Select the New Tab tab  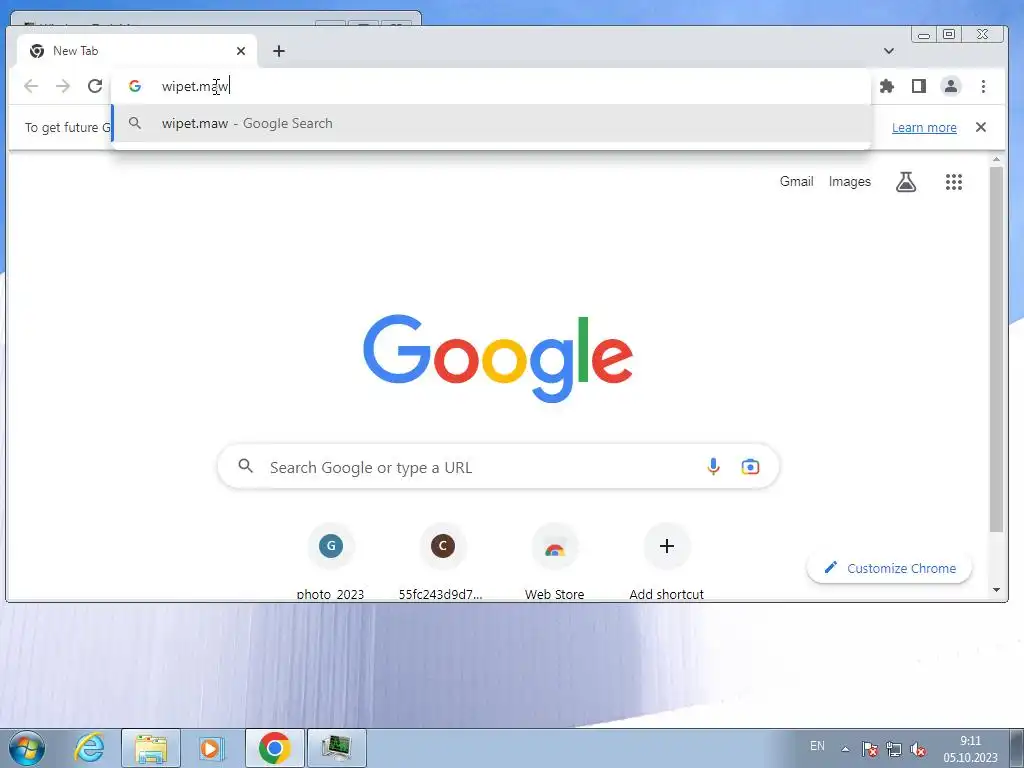point(136,51)
